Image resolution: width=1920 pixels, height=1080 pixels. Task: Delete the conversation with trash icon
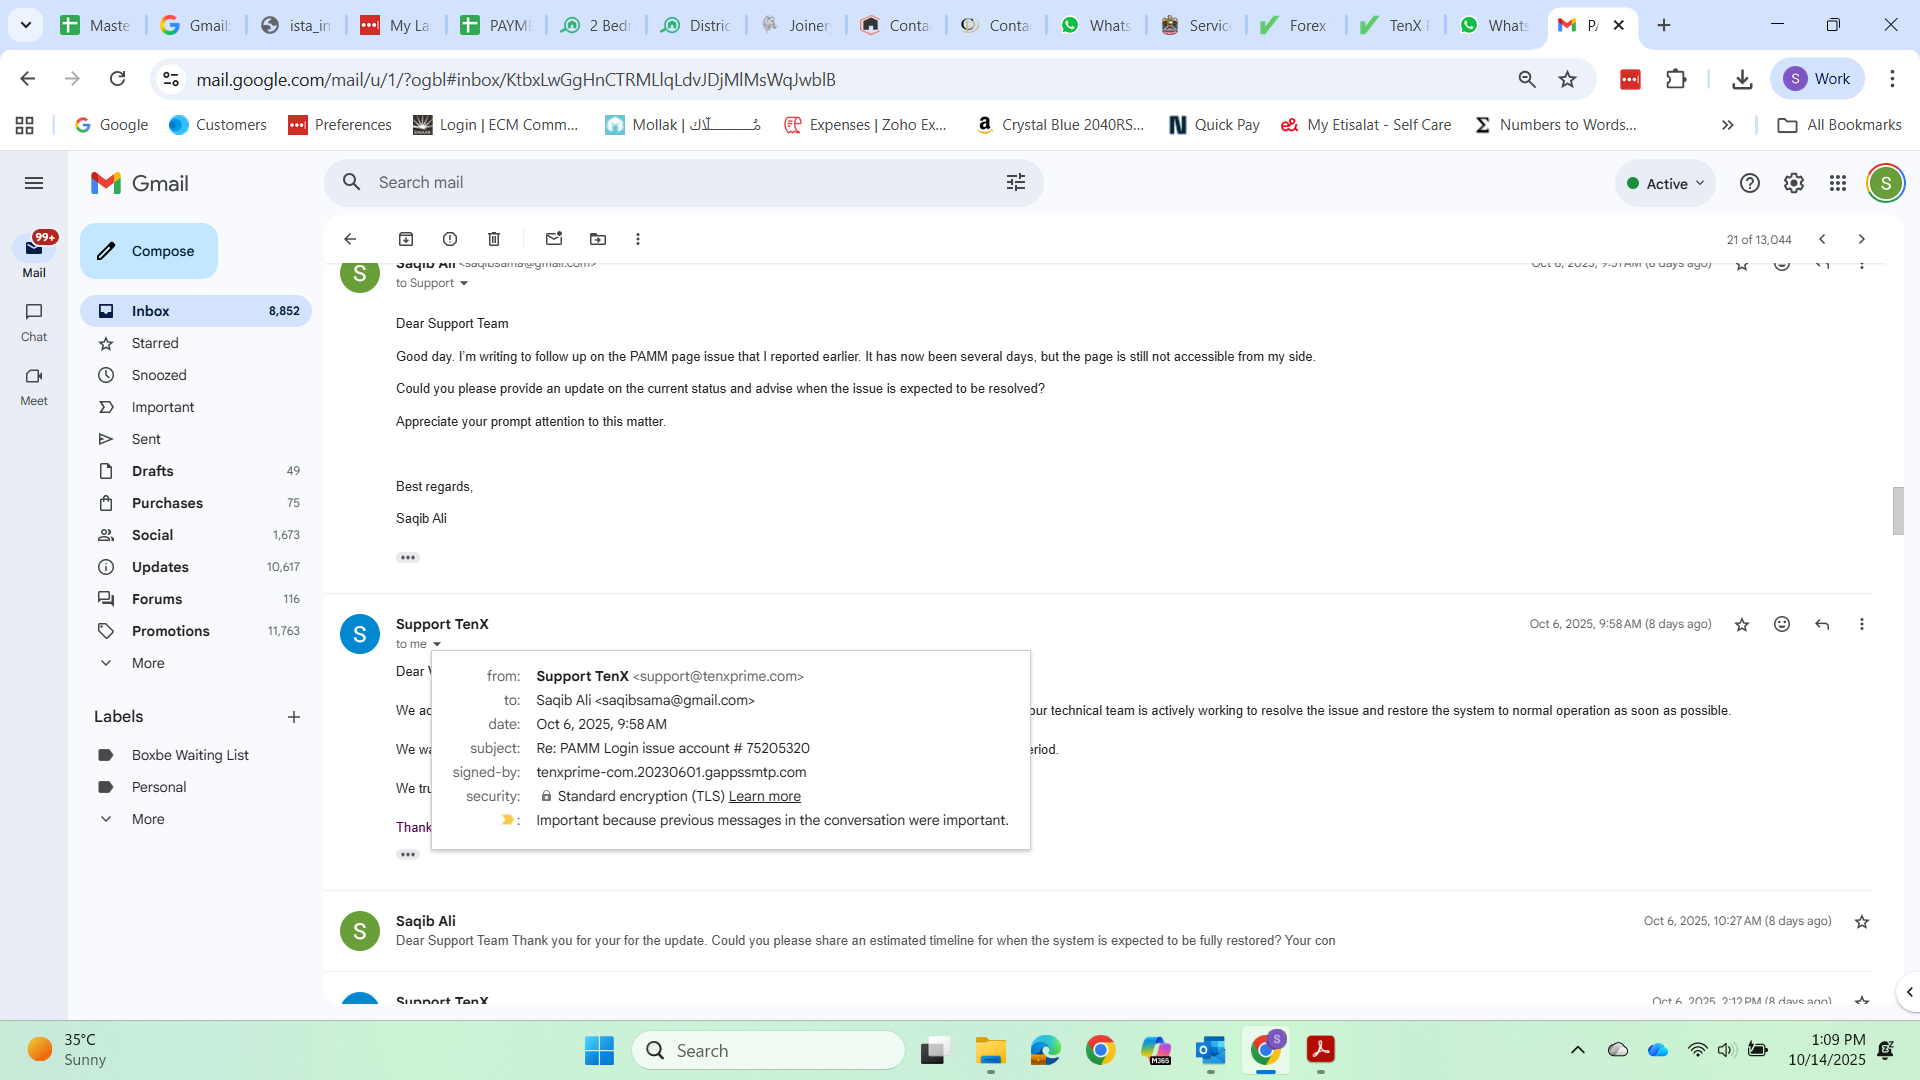[494, 239]
